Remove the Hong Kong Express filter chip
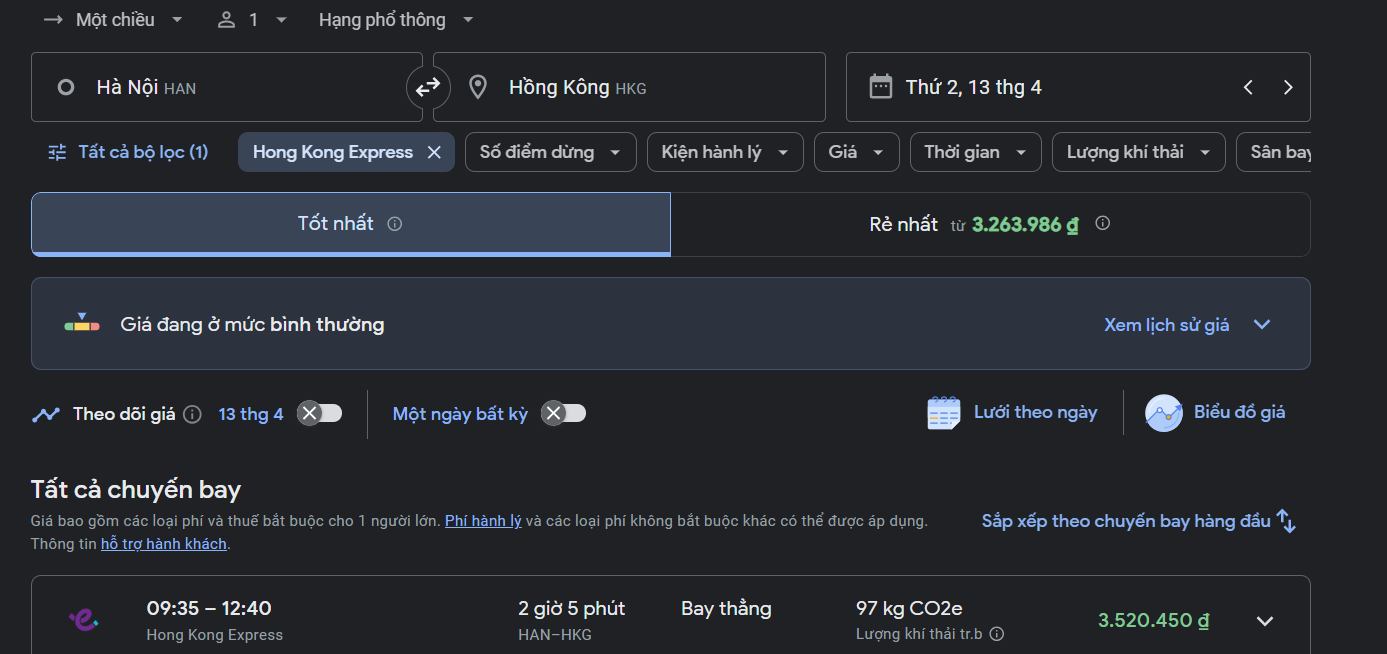Image resolution: width=1387 pixels, height=654 pixels. [x=434, y=151]
